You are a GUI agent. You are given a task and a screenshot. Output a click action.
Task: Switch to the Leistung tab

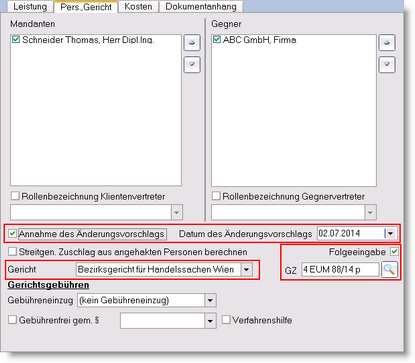(30, 7)
